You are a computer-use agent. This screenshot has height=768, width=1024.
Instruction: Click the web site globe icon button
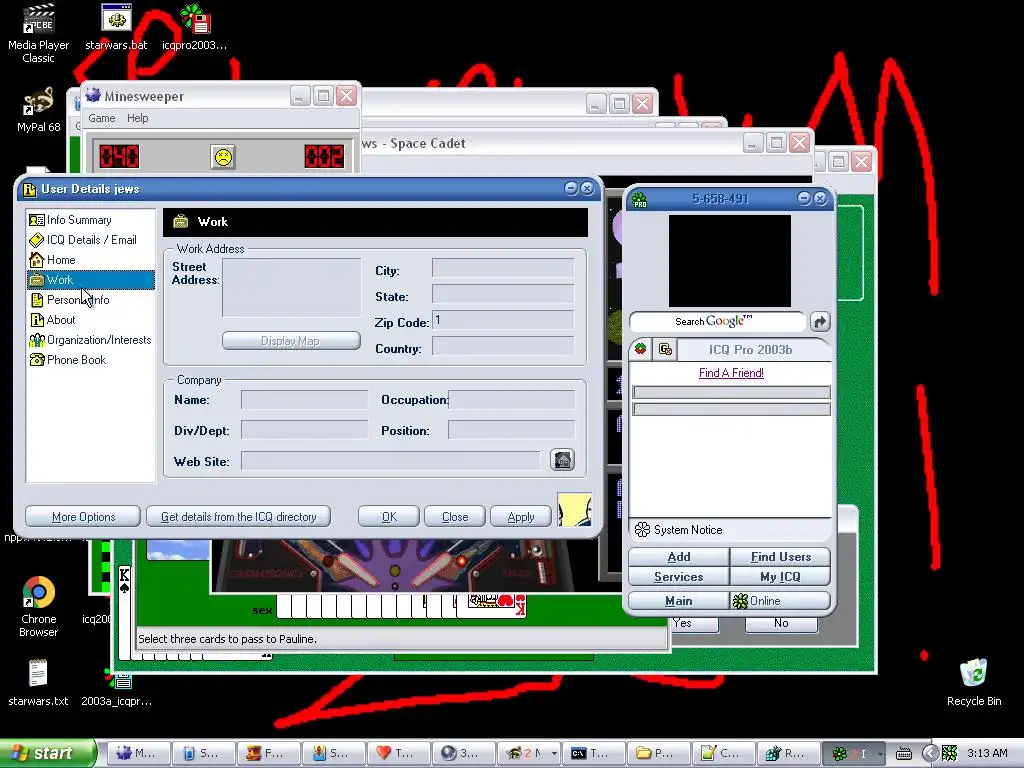pyautogui.click(x=562, y=460)
